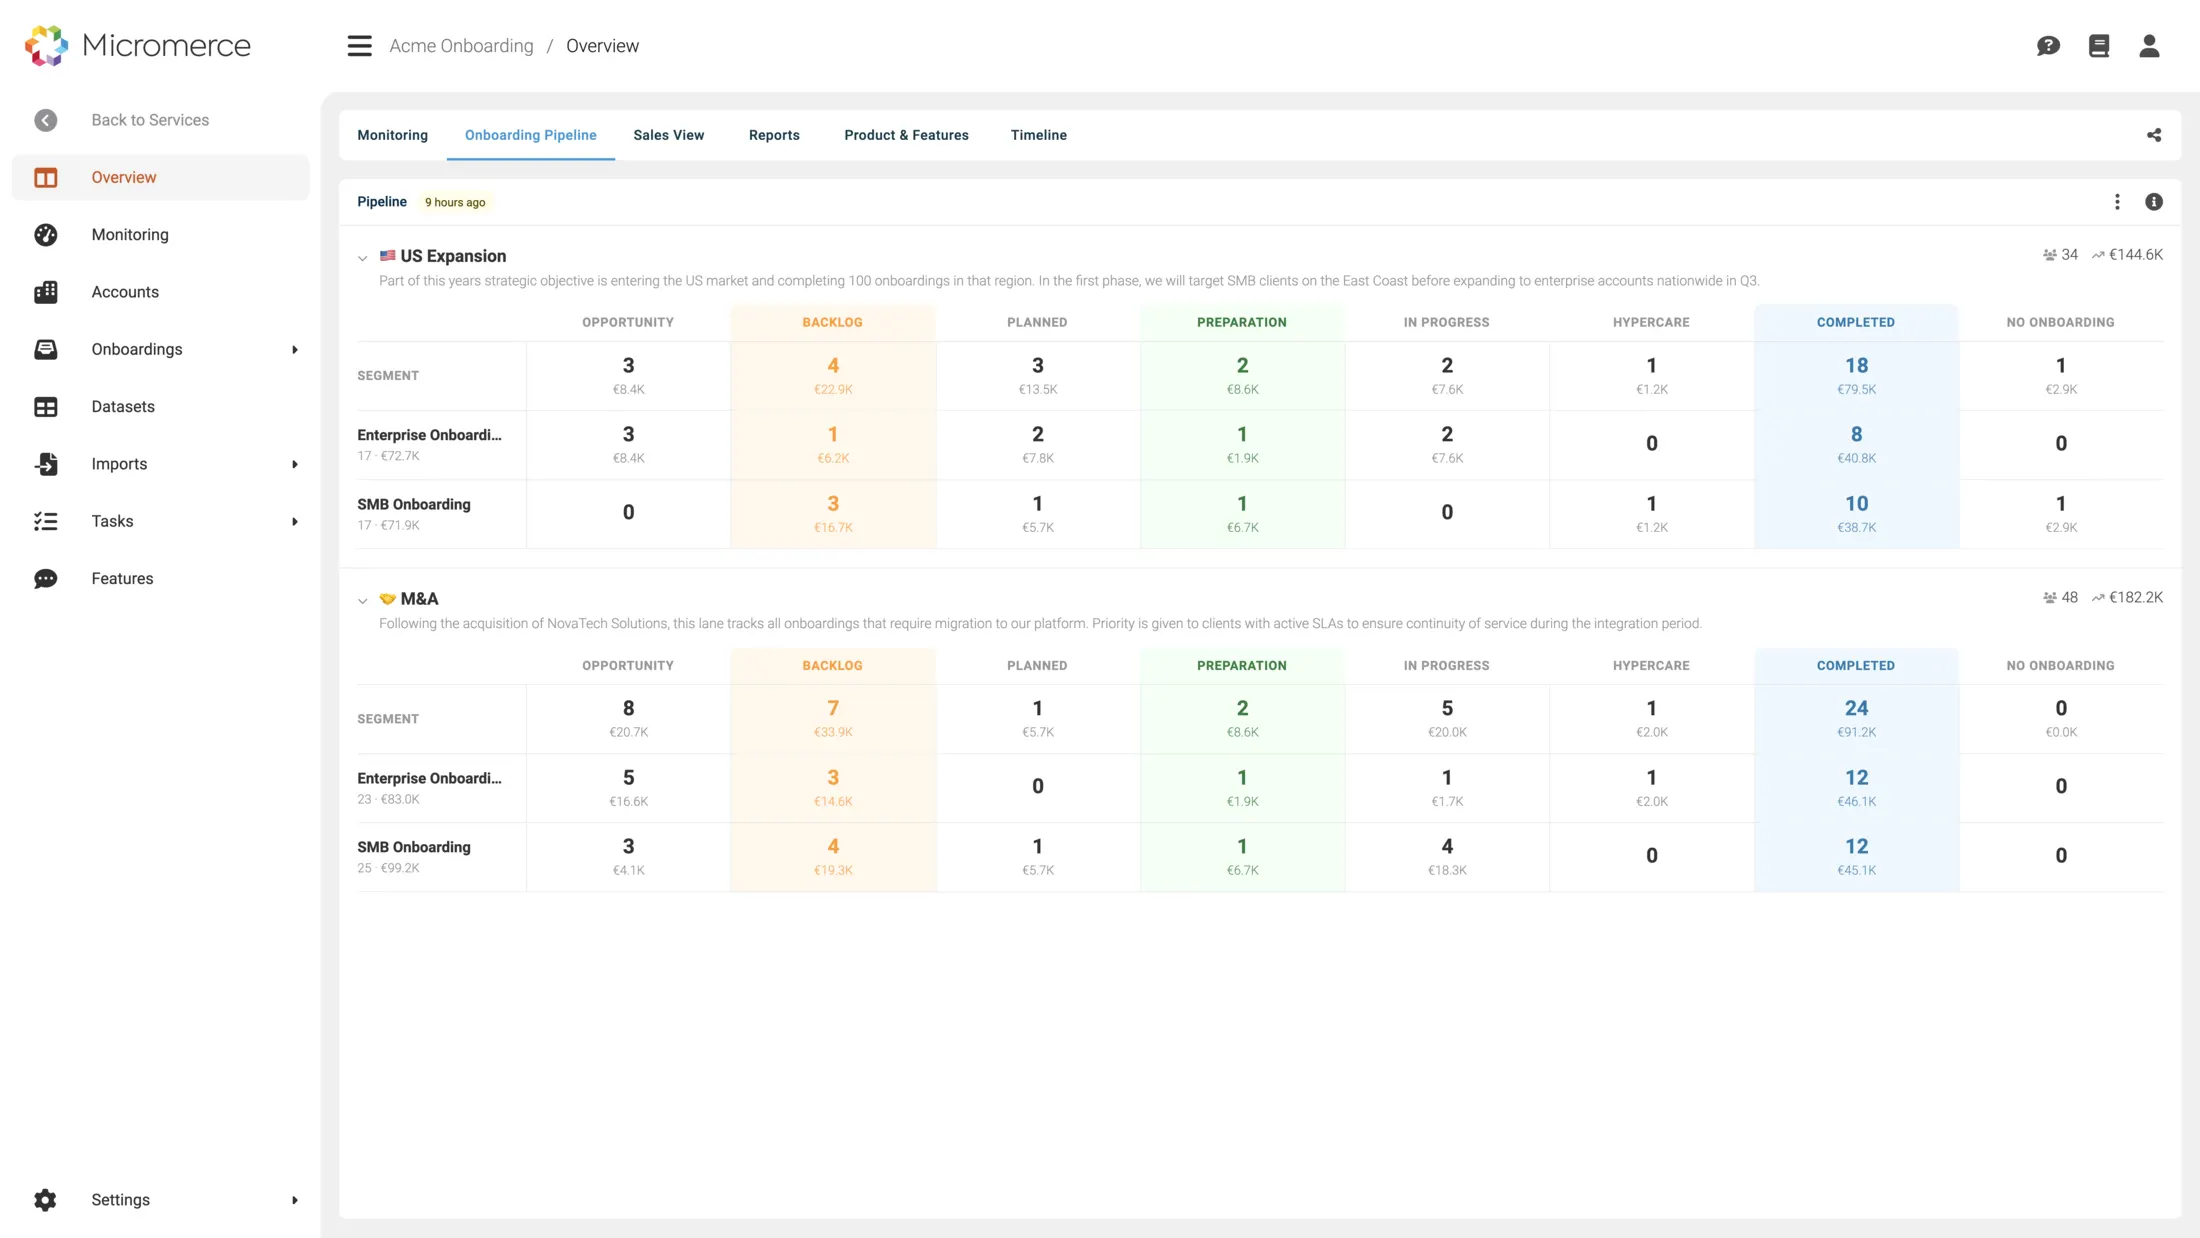Click the share icon in tab bar
The height and width of the screenshot is (1238, 2200).
(2154, 135)
